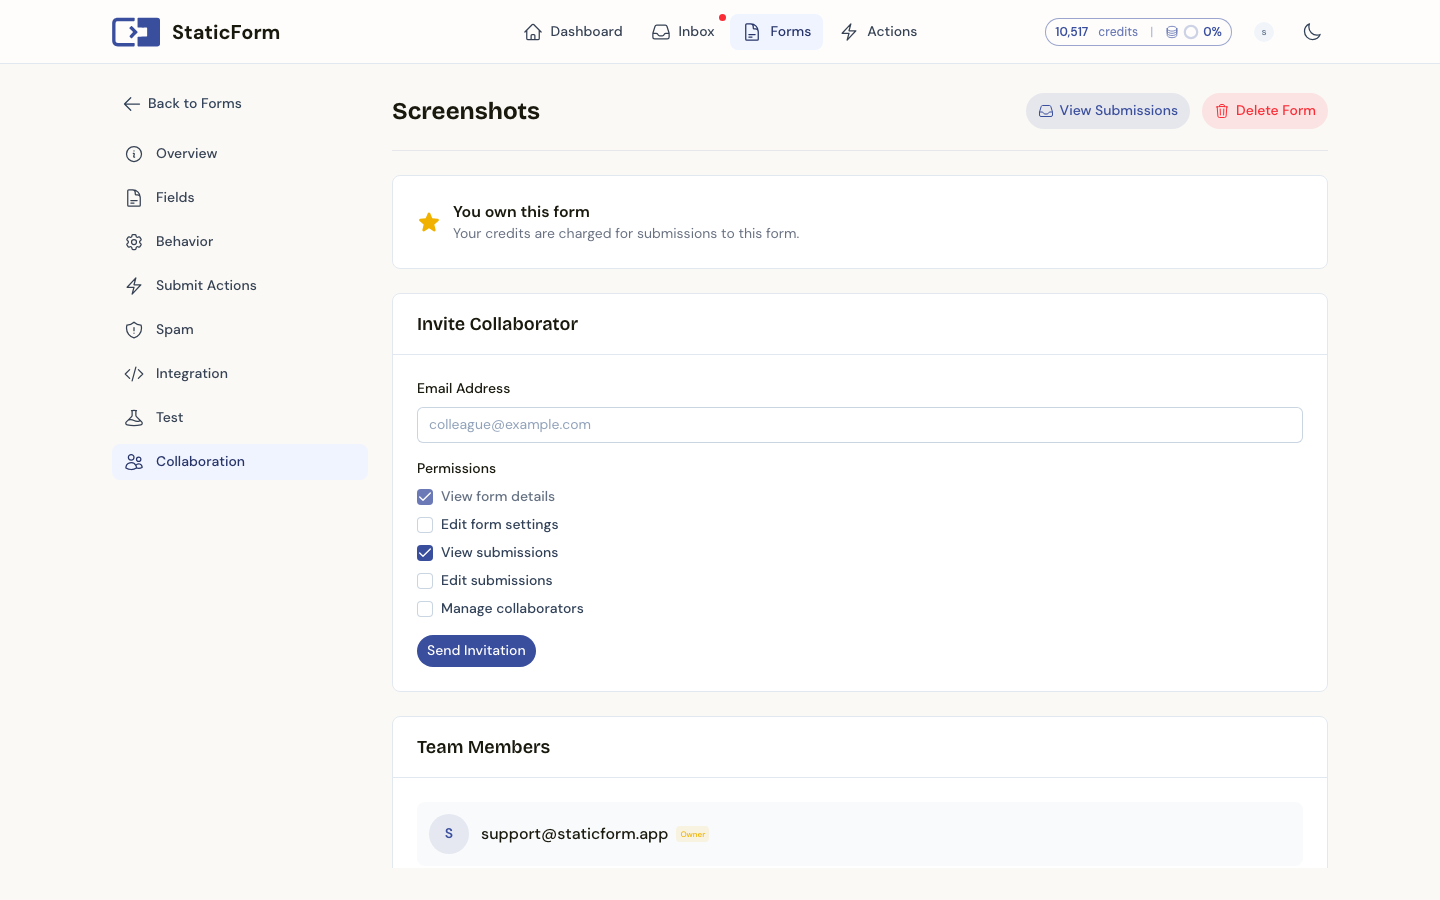This screenshot has width=1440, height=900.
Task: Open the Inbox tab
Action: [683, 32]
